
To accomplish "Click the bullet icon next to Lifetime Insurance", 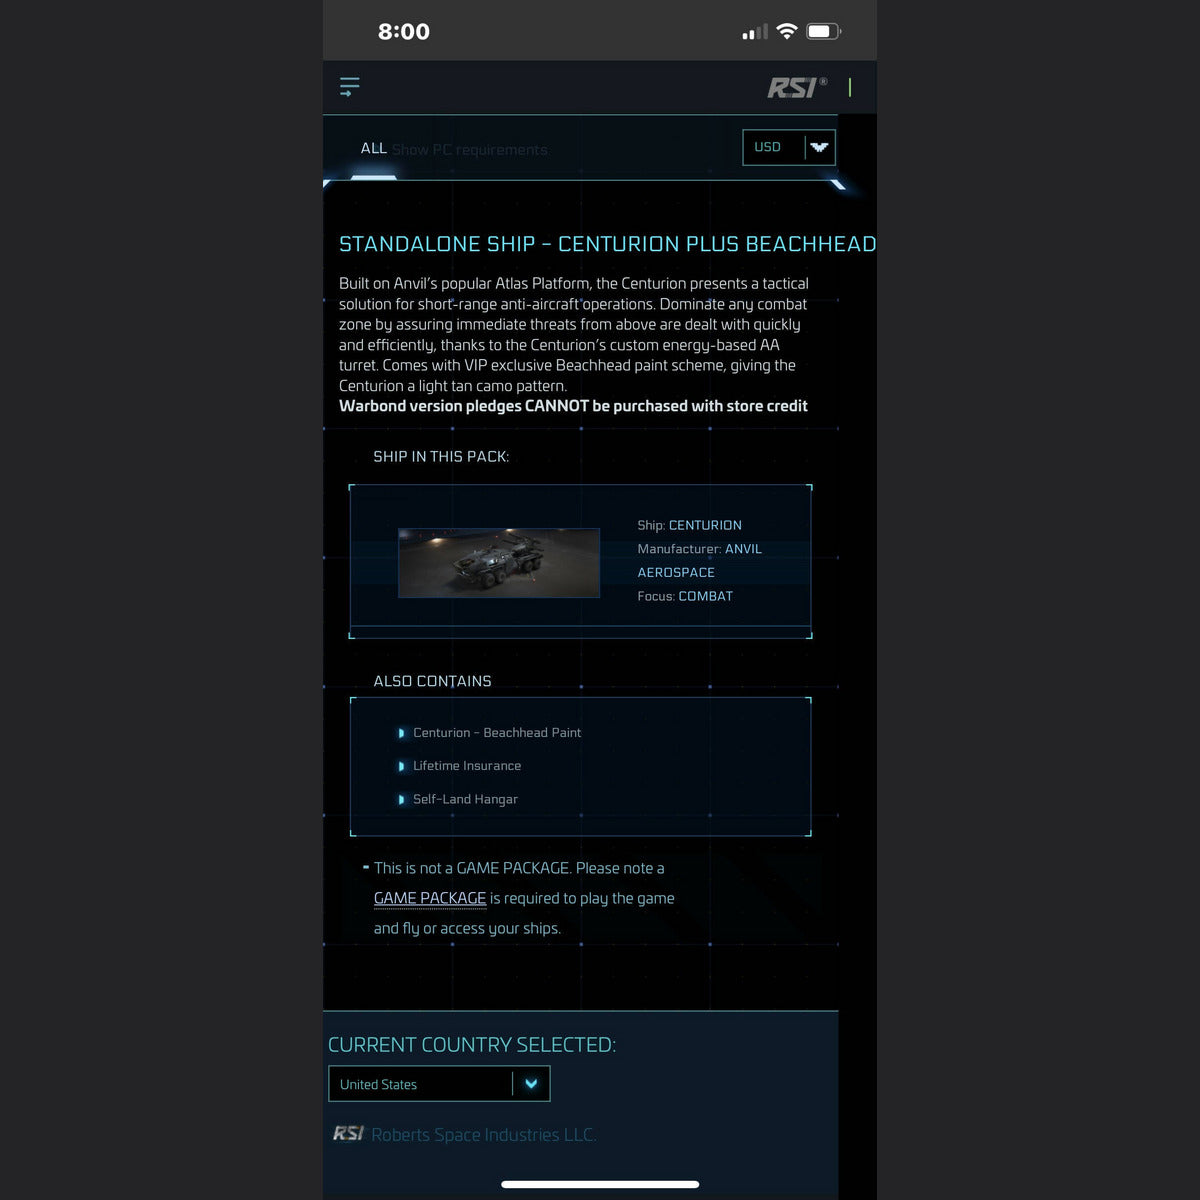I will [401, 766].
